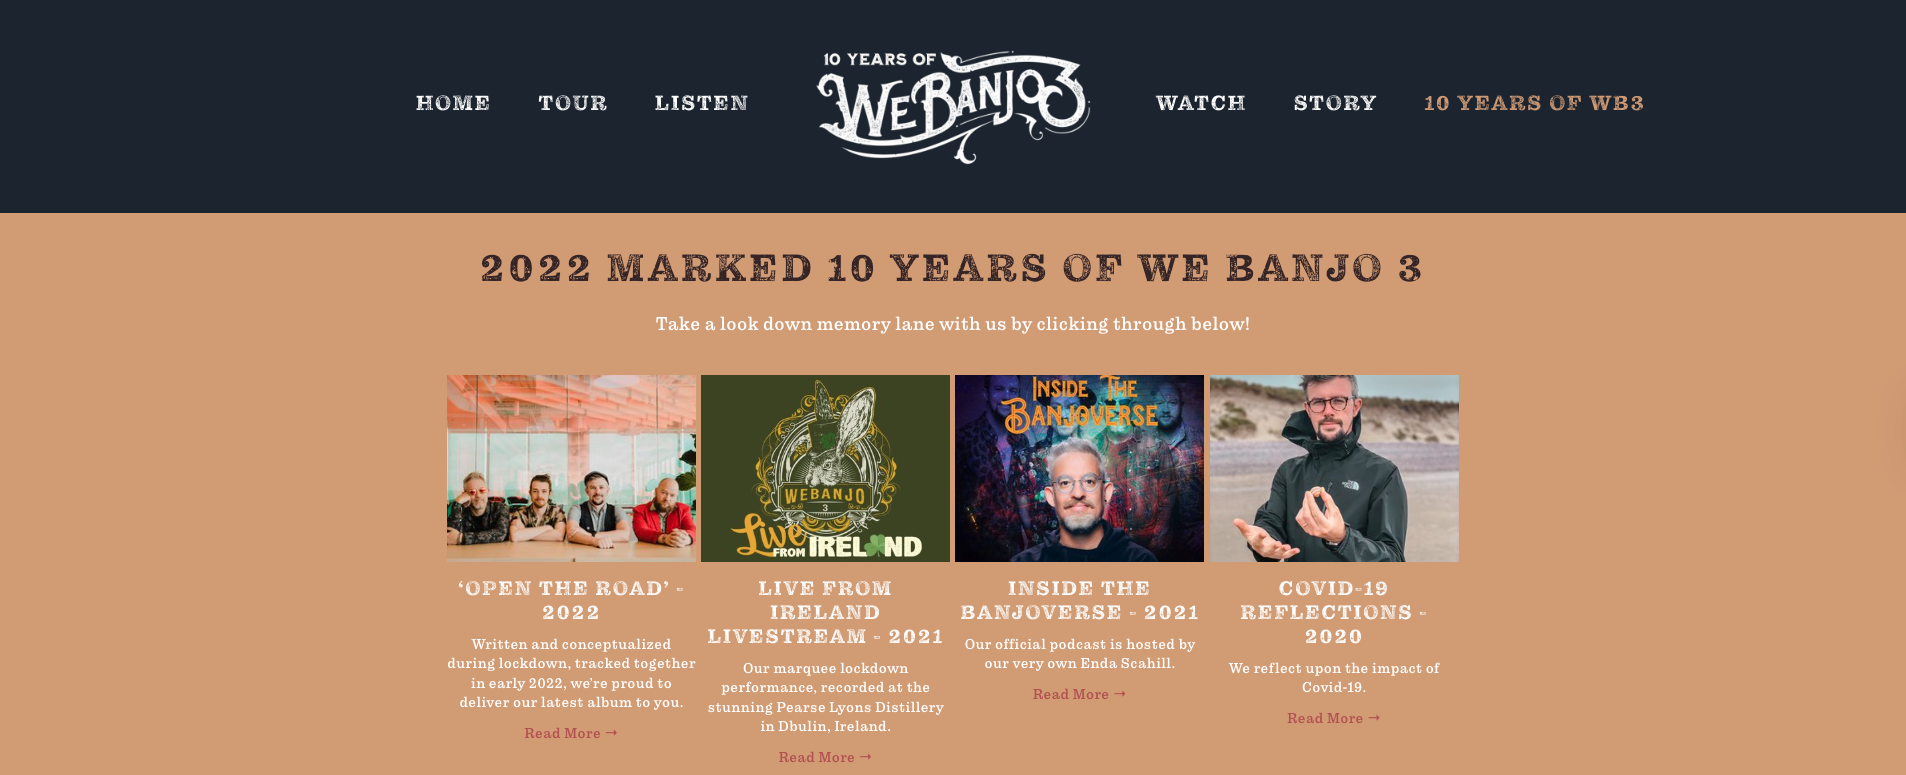Open the Home menu item
Image resolution: width=1906 pixels, height=775 pixels.
(x=453, y=103)
